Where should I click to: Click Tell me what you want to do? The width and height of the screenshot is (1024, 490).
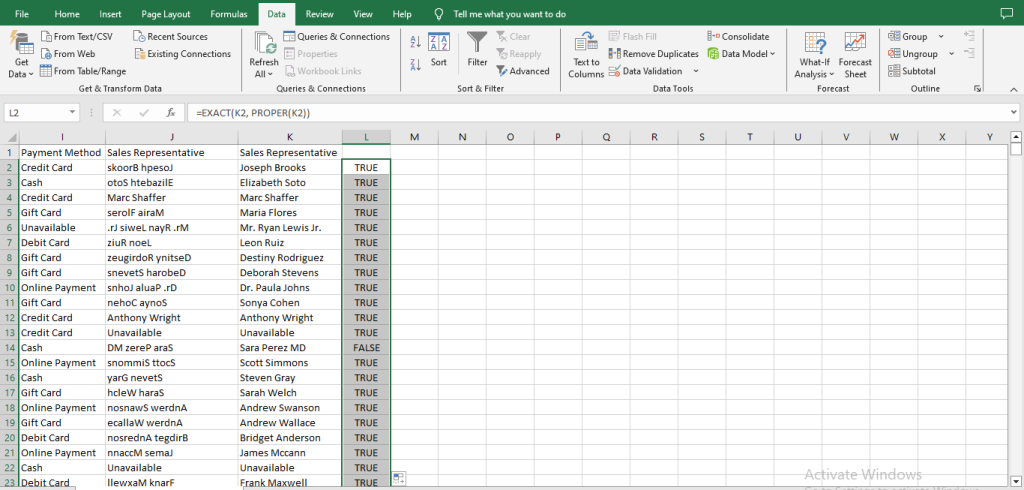point(509,14)
